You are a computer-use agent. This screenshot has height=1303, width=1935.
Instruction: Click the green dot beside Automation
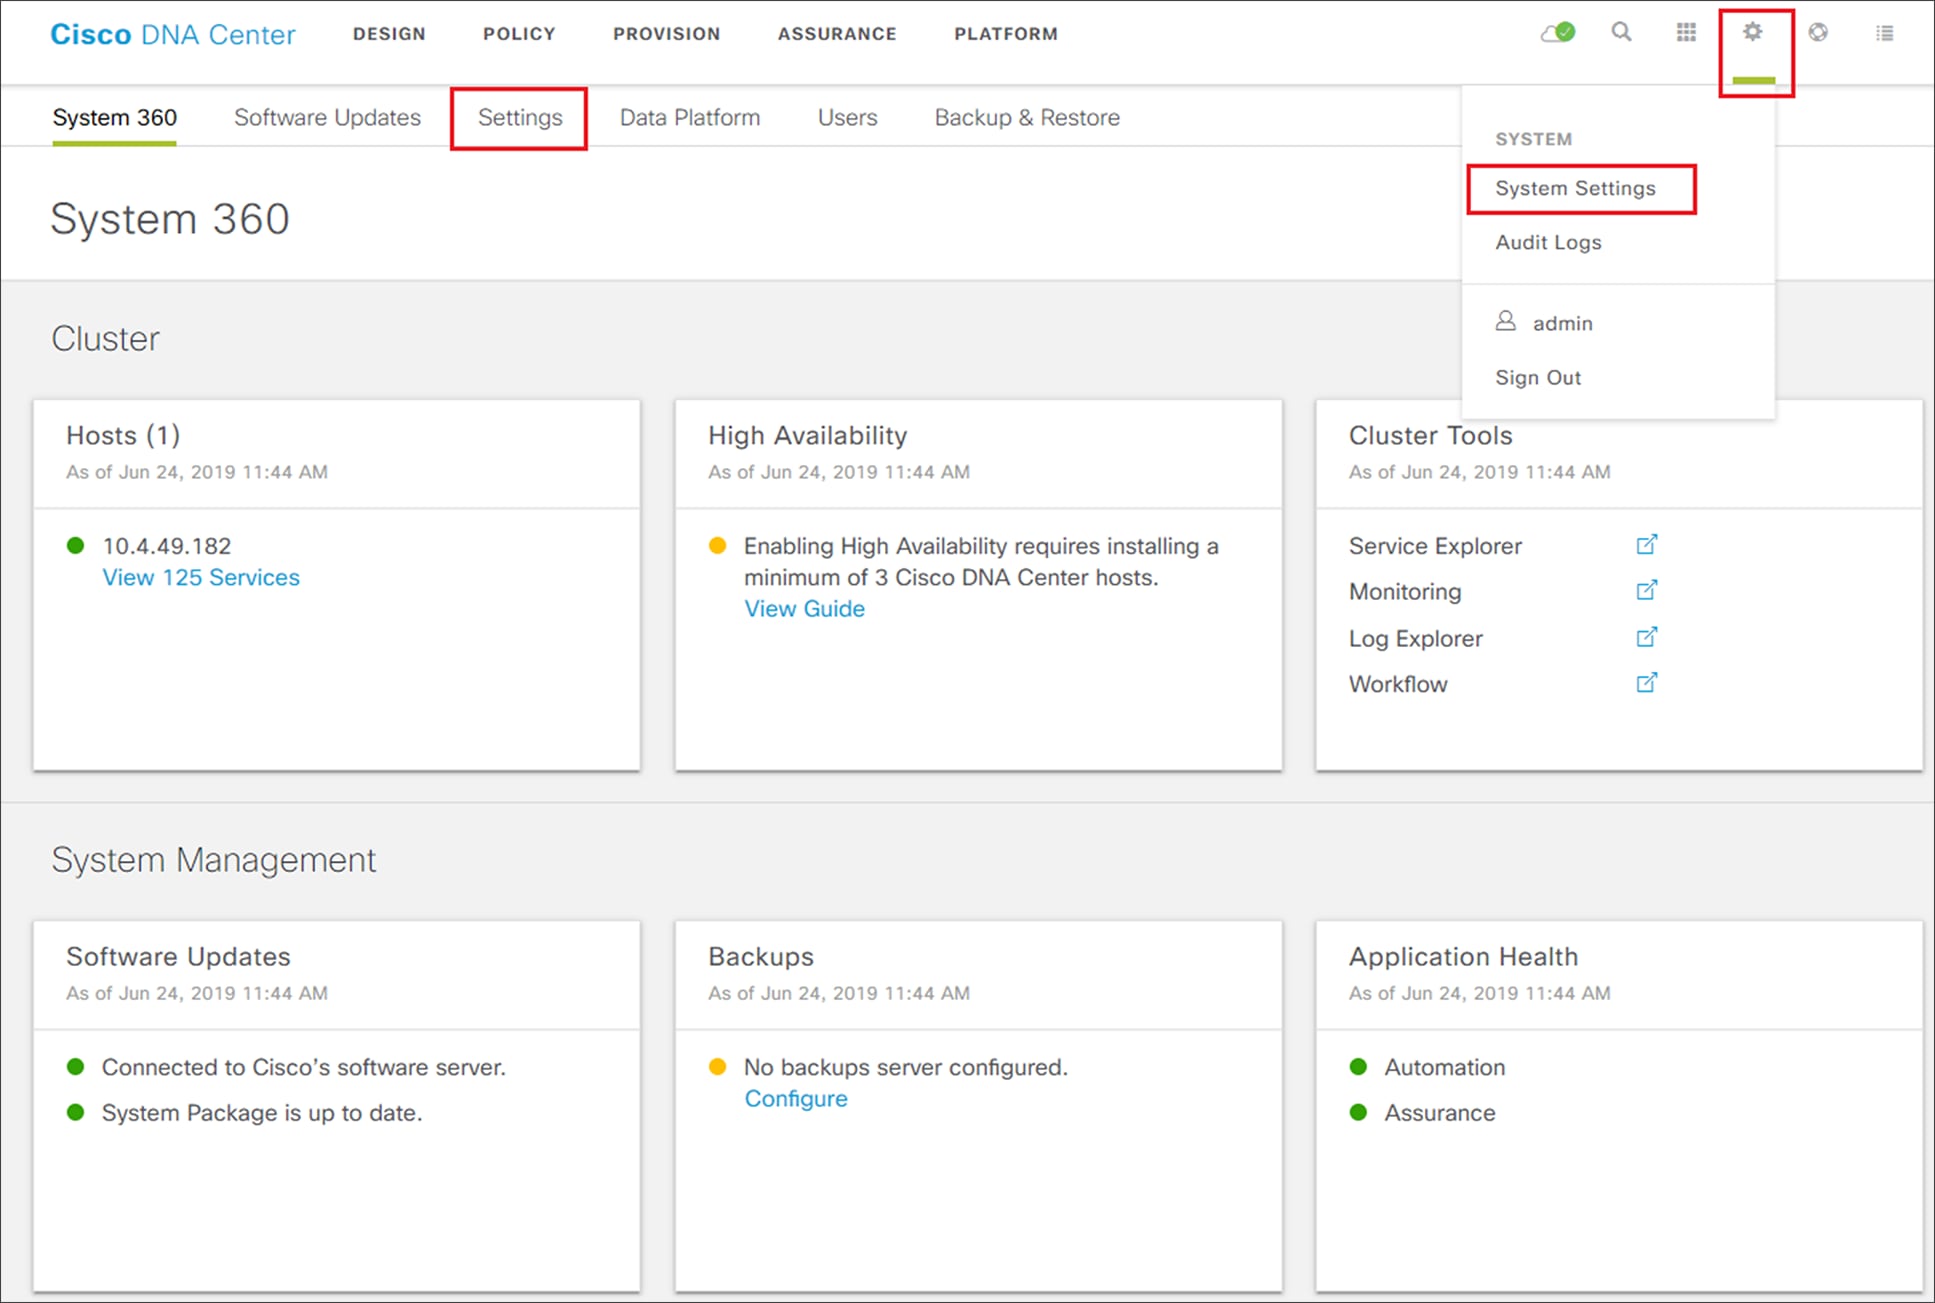(1358, 1067)
